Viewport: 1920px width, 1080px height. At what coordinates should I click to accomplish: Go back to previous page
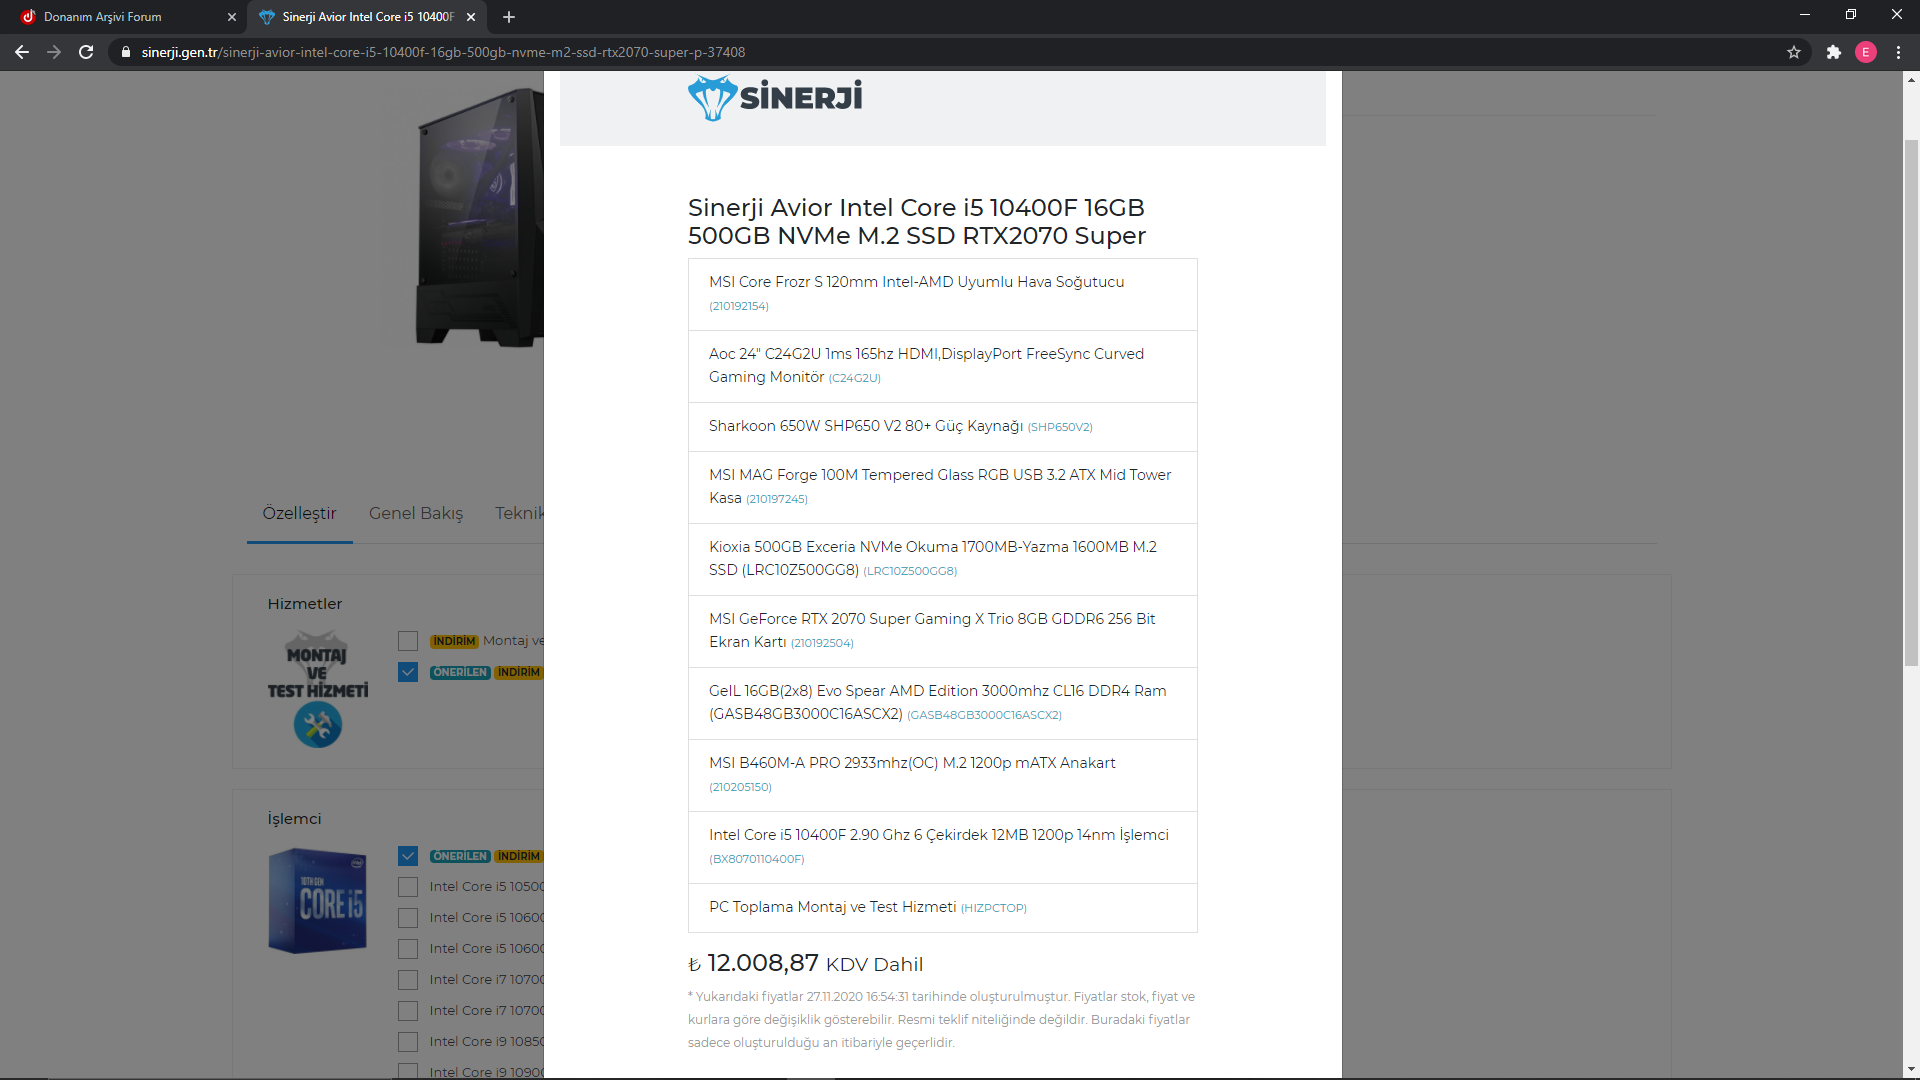[22, 52]
